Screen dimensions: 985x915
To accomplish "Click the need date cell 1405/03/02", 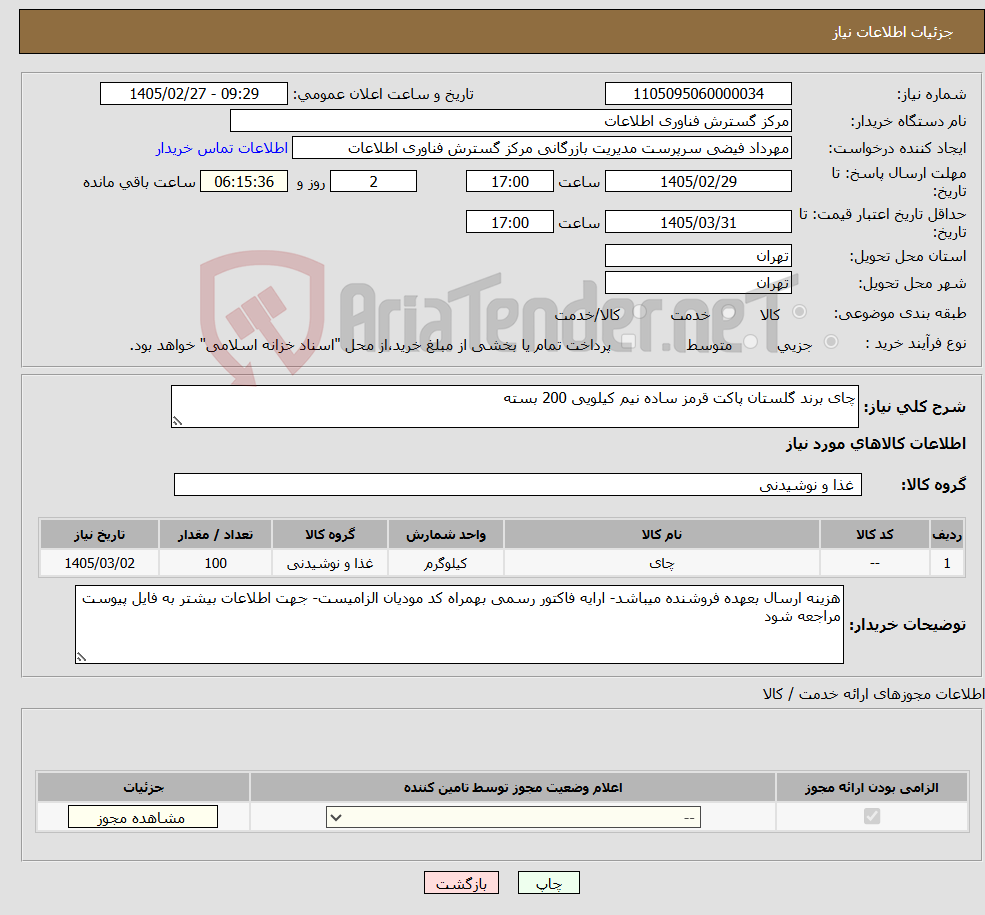I will (99, 563).
